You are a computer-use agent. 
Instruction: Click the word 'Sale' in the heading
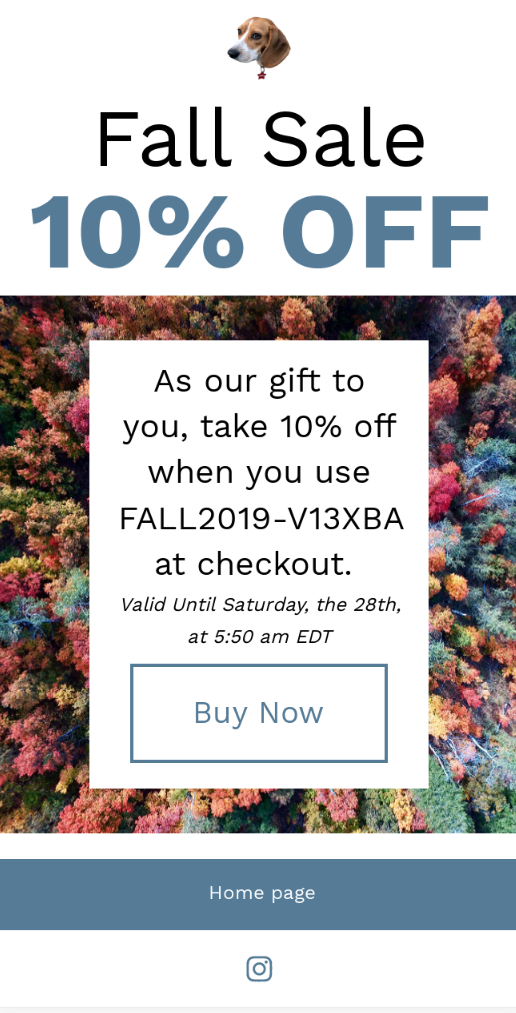point(344,139)
